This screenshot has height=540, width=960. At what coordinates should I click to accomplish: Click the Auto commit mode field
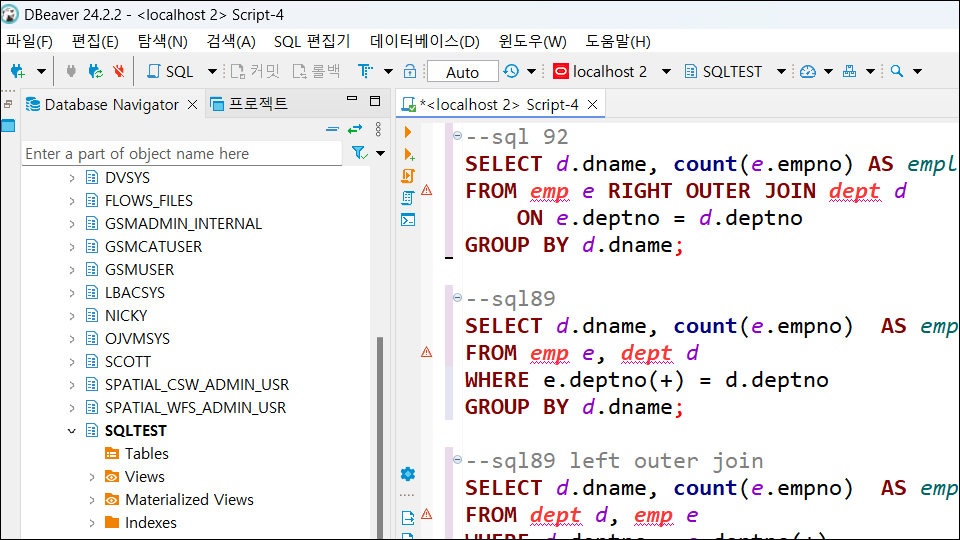[462, 72]
